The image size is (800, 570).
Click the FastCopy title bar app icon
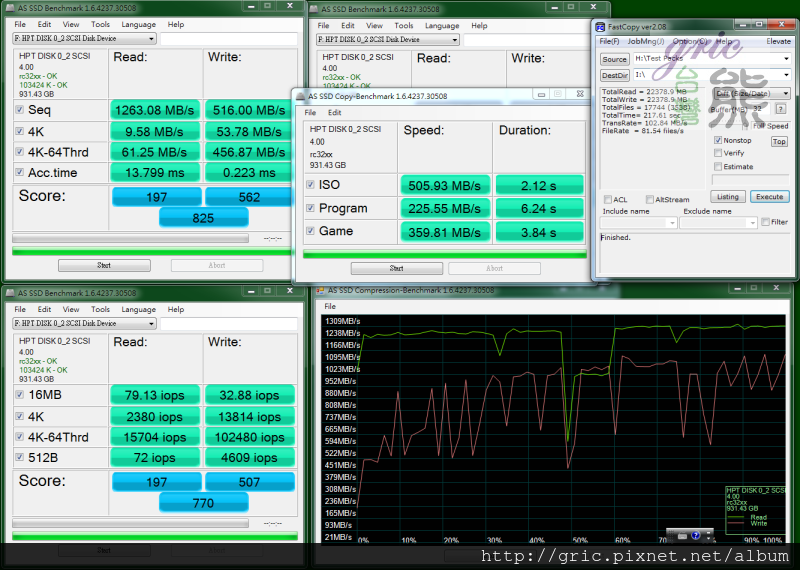(x=600, y=27)
